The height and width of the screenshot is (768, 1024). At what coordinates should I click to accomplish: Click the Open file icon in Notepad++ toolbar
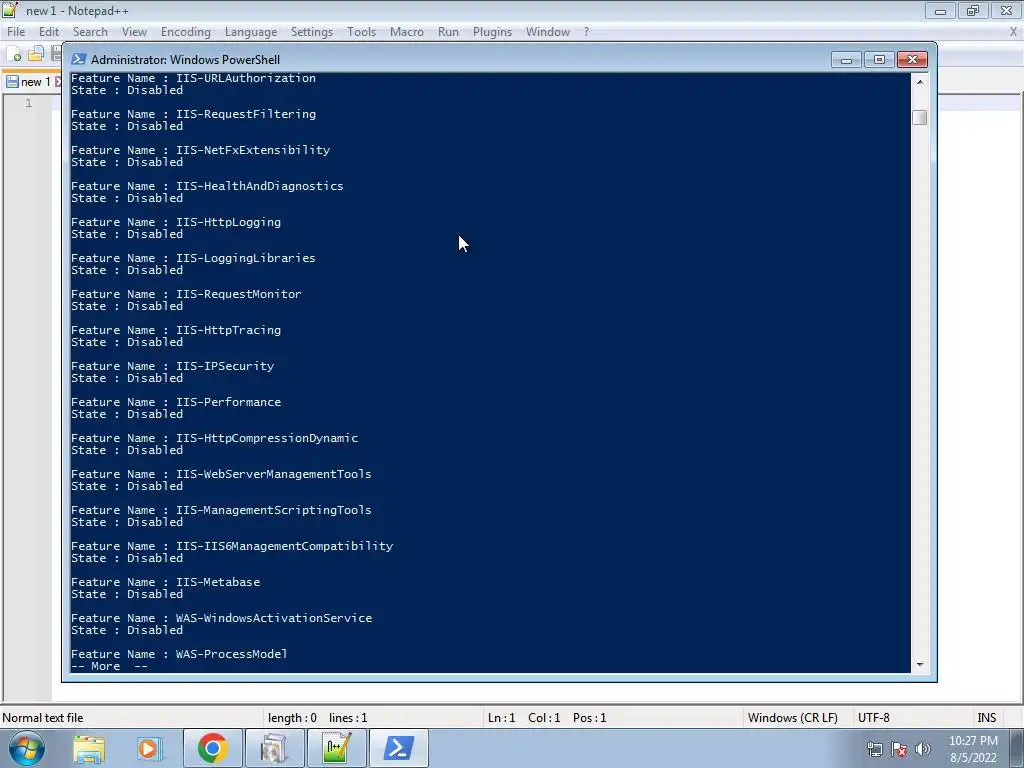click(x=35, y=54)
